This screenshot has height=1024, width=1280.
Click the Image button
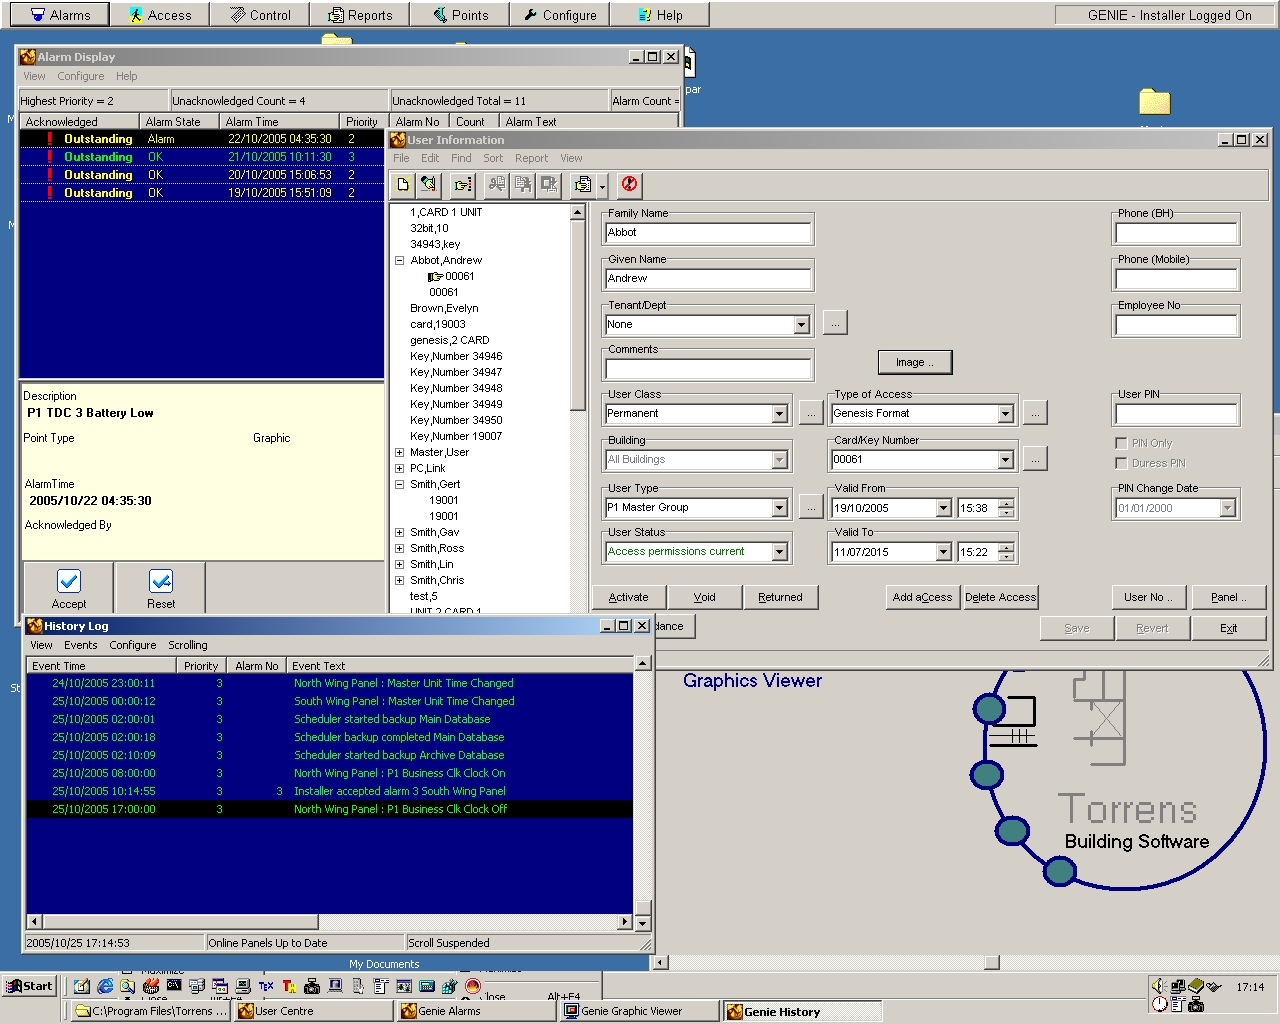pyautogui.click(x=915, y=362)
